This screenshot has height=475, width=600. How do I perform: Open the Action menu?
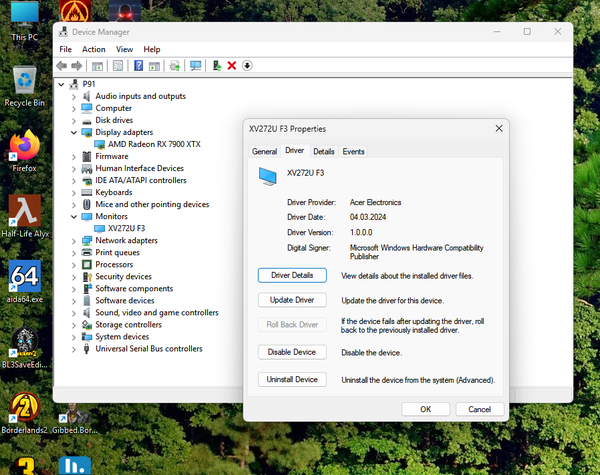pyautogui.click(x=94, y=49)
